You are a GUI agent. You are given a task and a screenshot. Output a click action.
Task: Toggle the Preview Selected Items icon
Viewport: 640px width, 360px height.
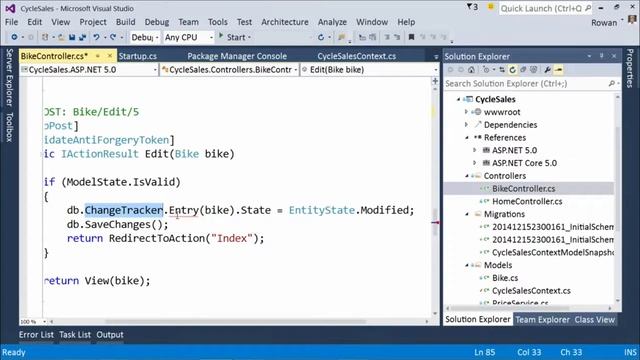click(x=558, y=70)
